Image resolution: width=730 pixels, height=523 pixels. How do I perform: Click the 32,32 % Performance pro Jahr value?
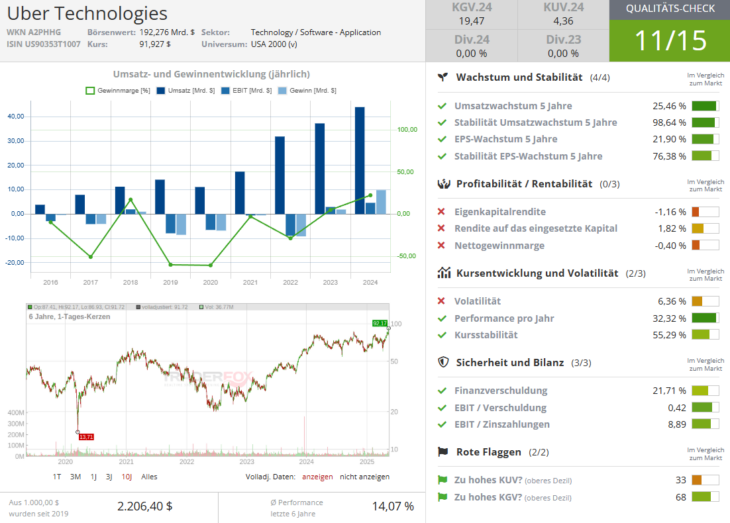pyautogui.click(x=669, y=318)
